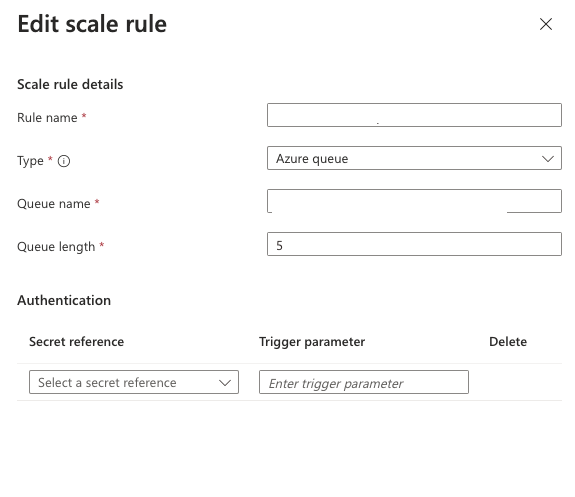Select the Authentication section heading
The image size is (575, 497).
pos(64,300)
